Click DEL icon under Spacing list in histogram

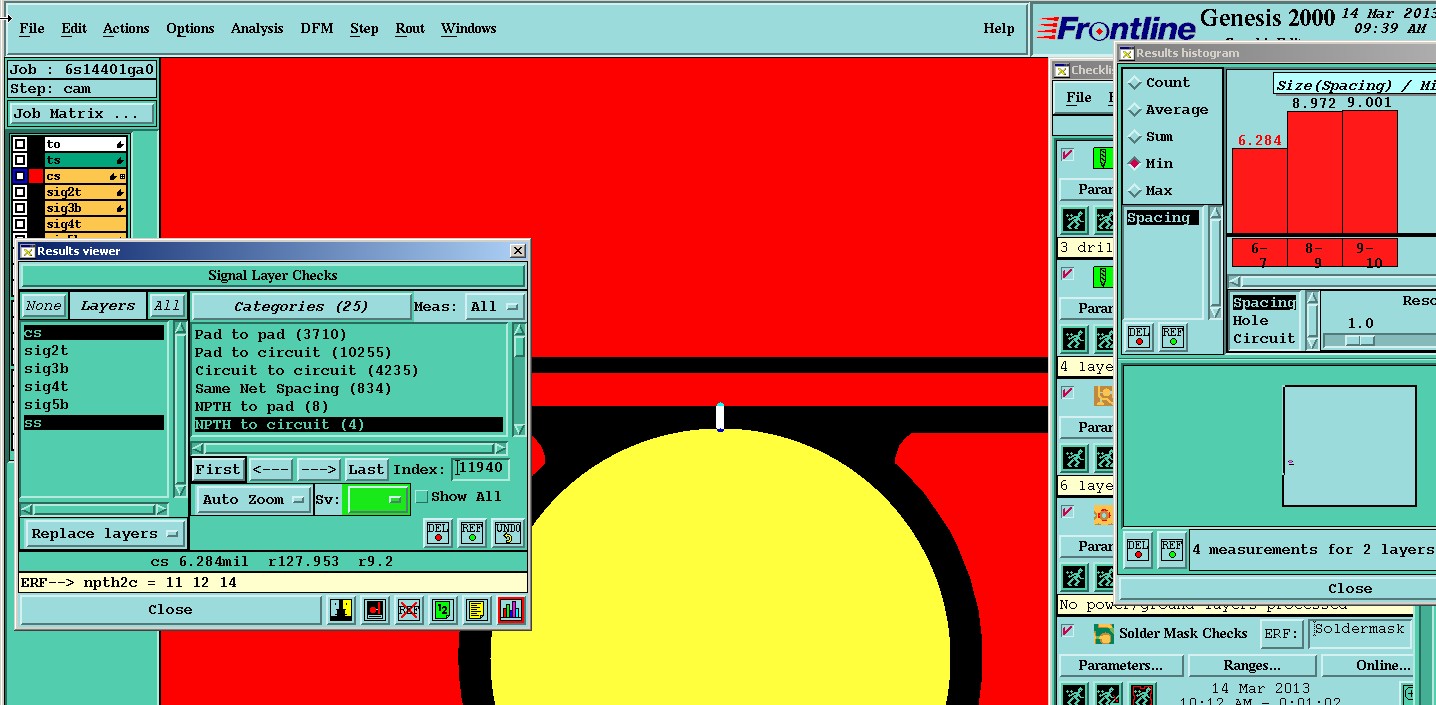pyautogui.click(x=1138, y=337)
